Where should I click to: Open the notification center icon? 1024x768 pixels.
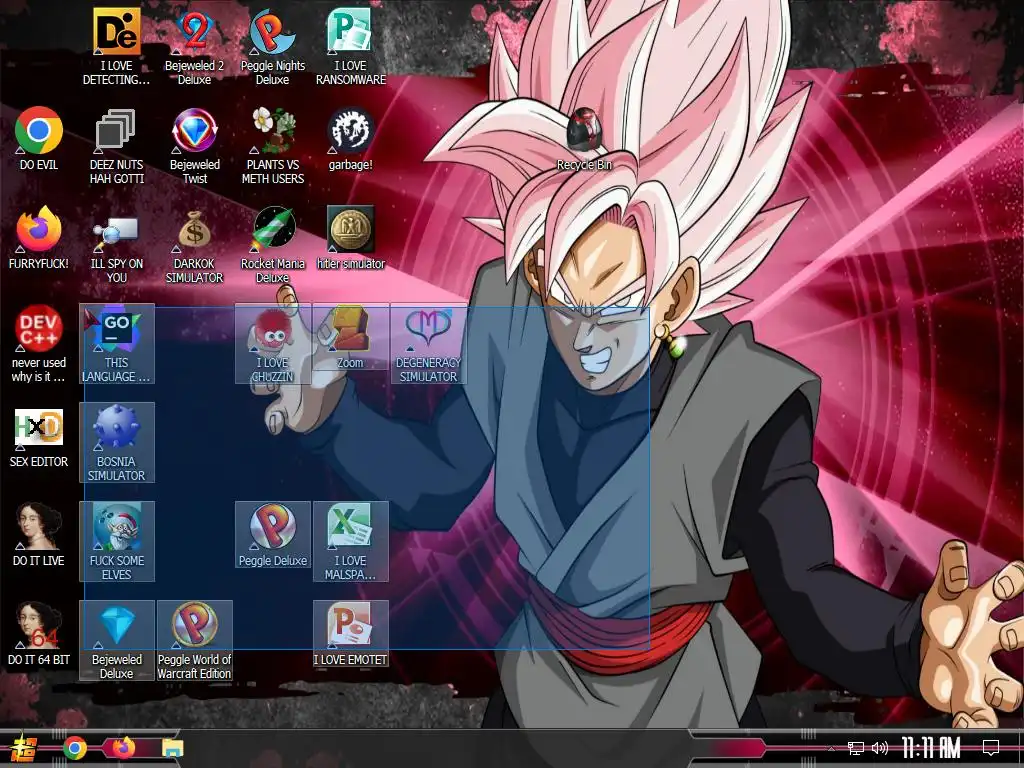[x=991, y=747]
